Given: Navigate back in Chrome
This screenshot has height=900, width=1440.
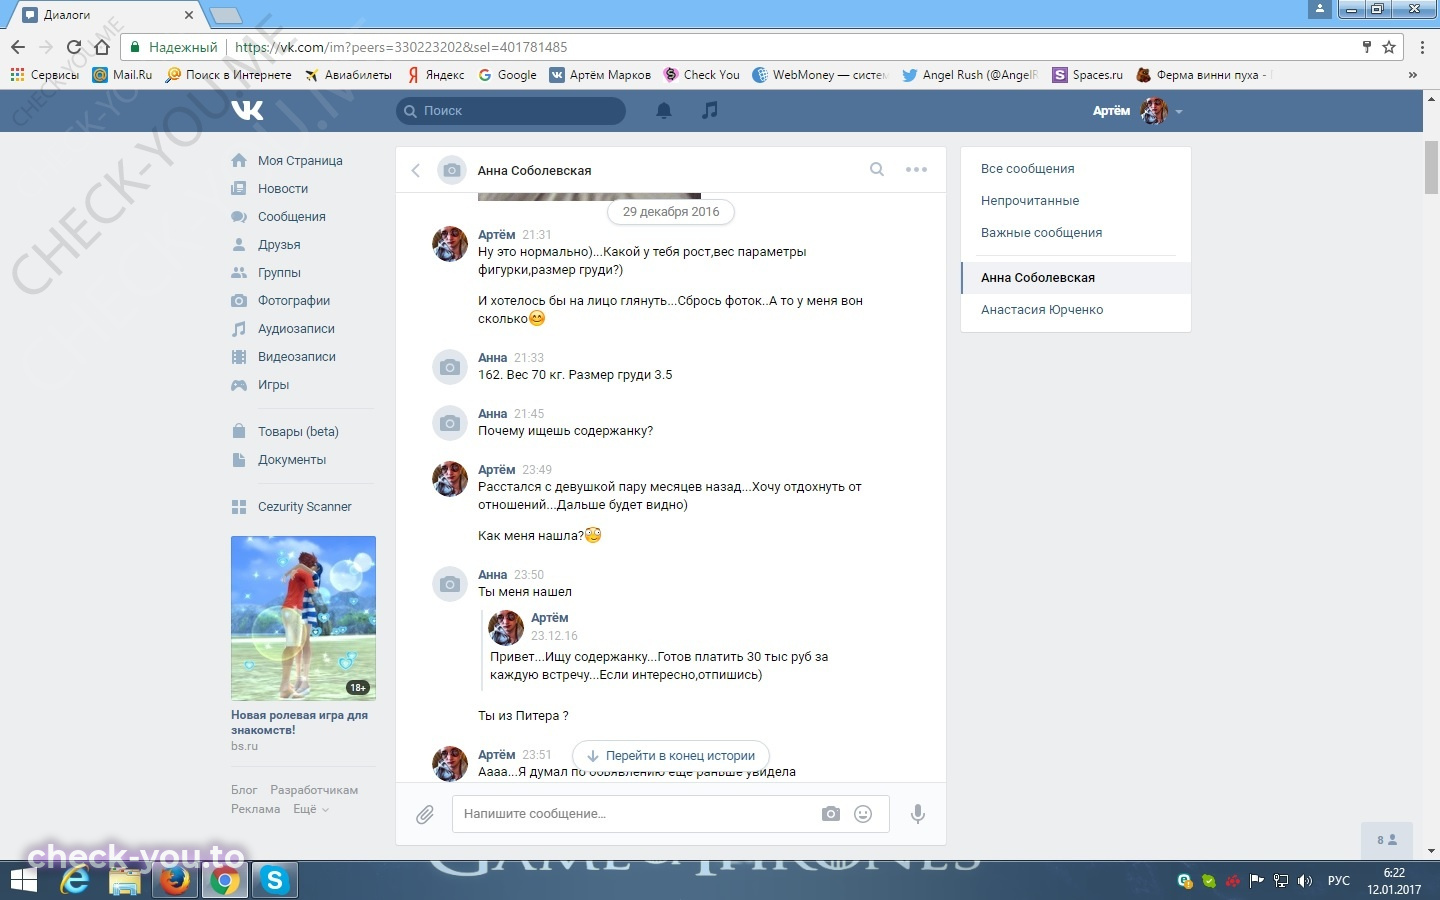Looking at the screenshot, I should [18, 47].
